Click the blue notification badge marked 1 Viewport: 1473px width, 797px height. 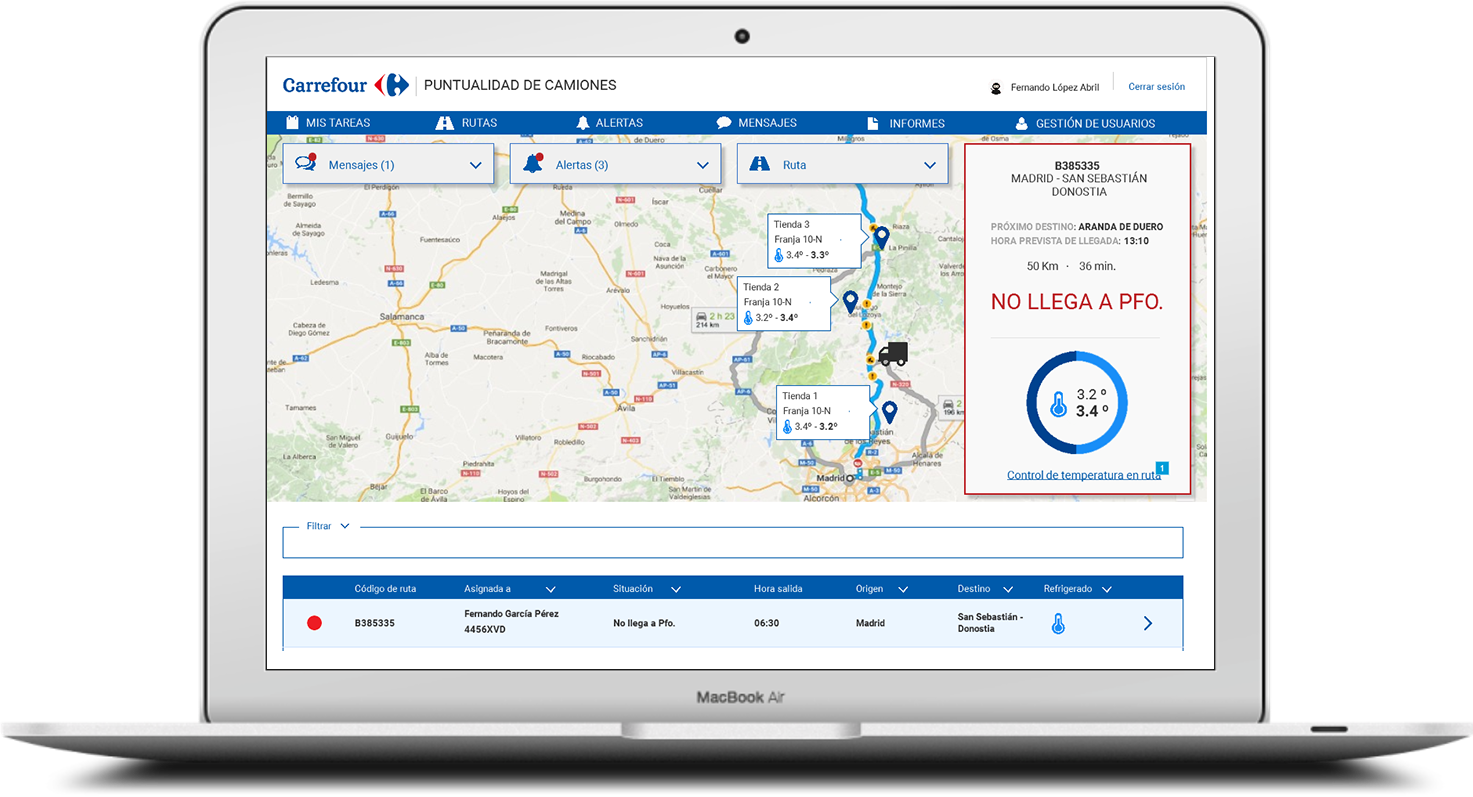(x=1162, y=468)
